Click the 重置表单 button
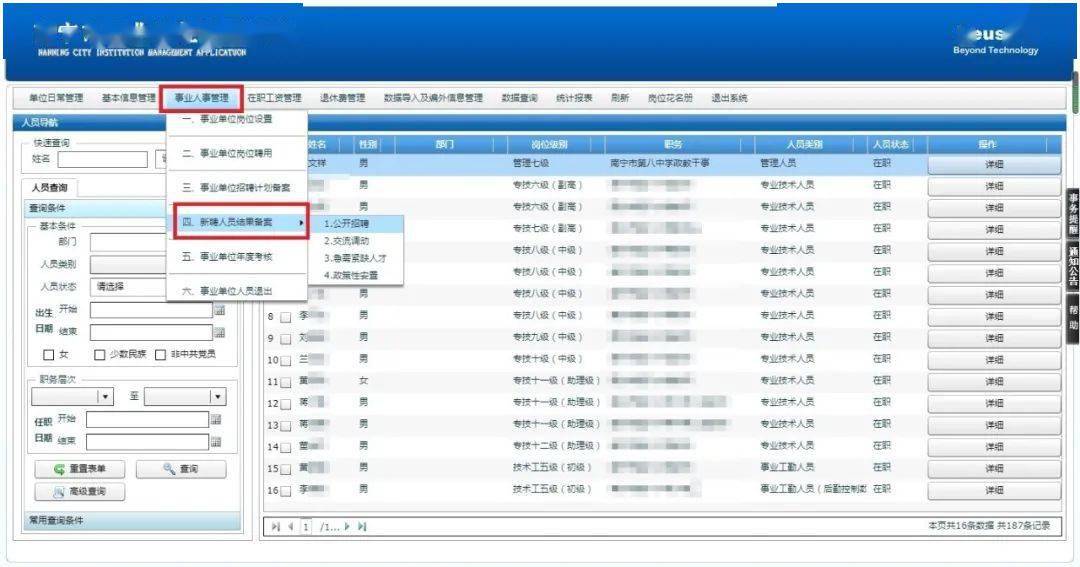The width and height of the screenshot is (1080, 567). 80,469
